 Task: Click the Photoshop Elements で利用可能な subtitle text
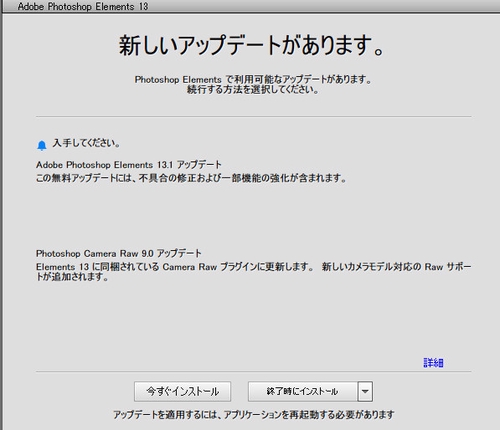(253, 80)
